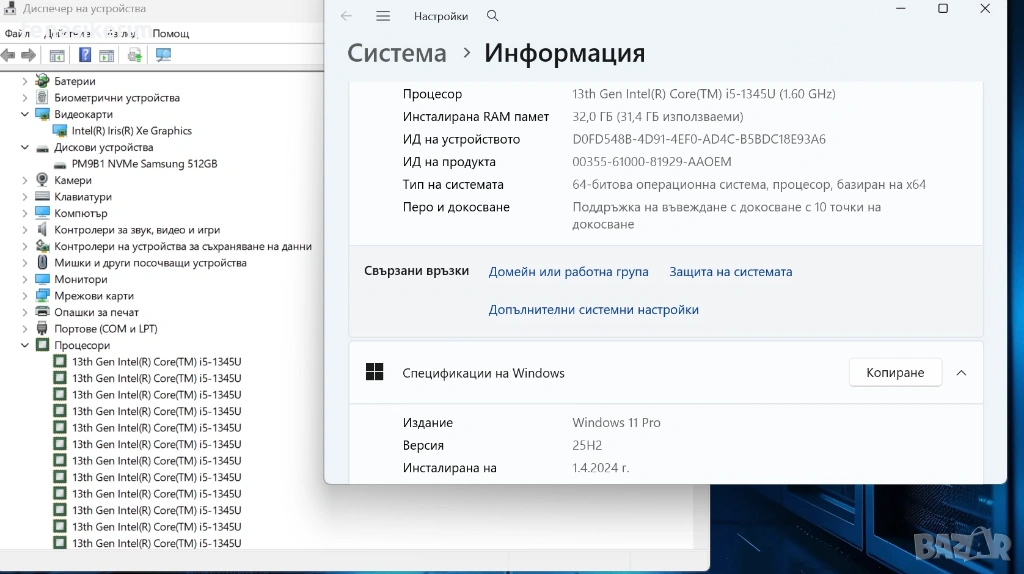The image size is (1024, 574).
Task: Click the Forward arrow in Device Manager toolbar
Action: coord(28,55)
